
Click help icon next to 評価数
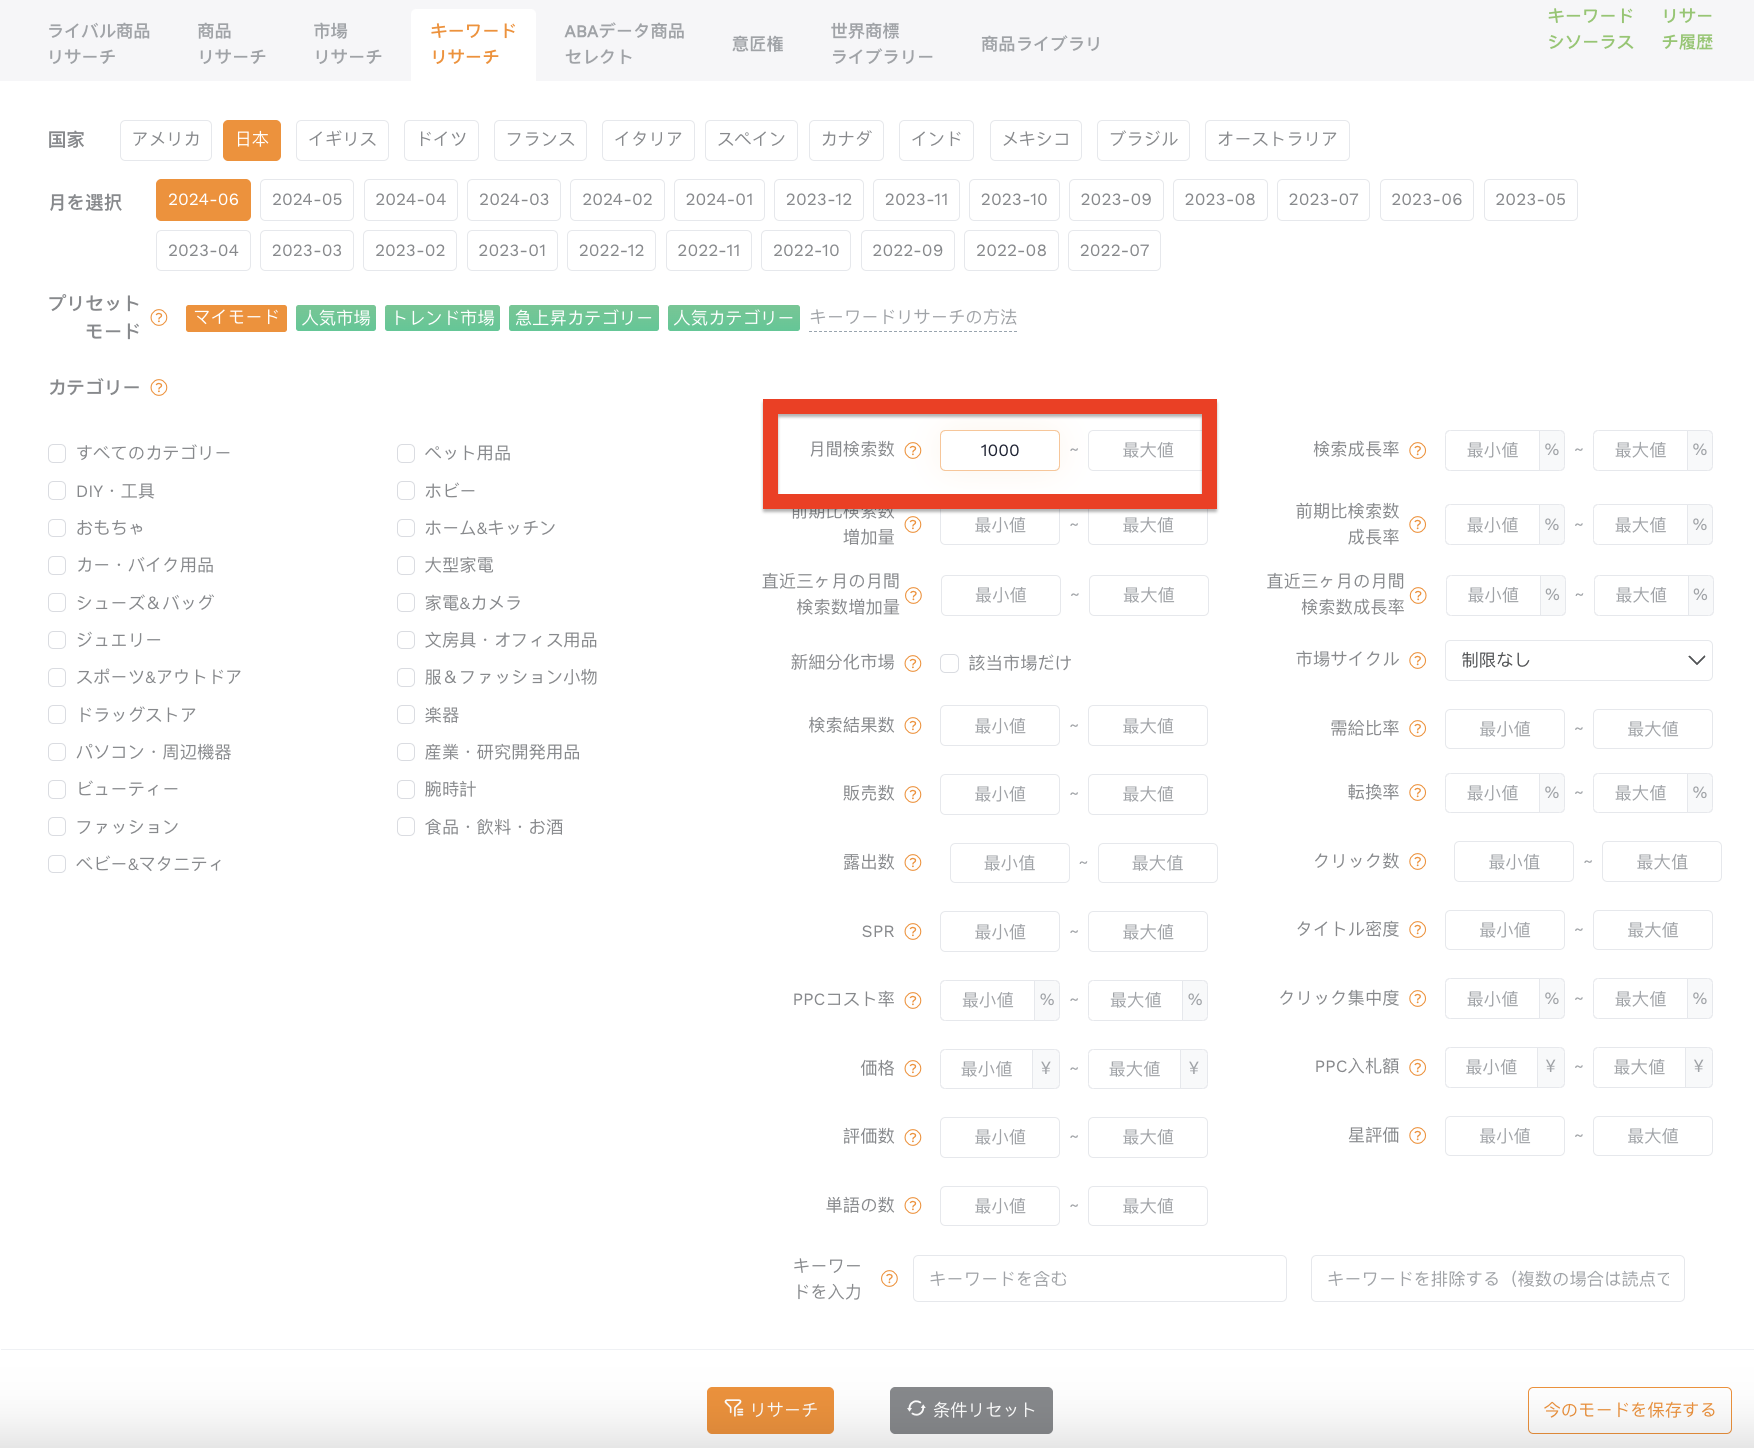tap(913, 1137)
